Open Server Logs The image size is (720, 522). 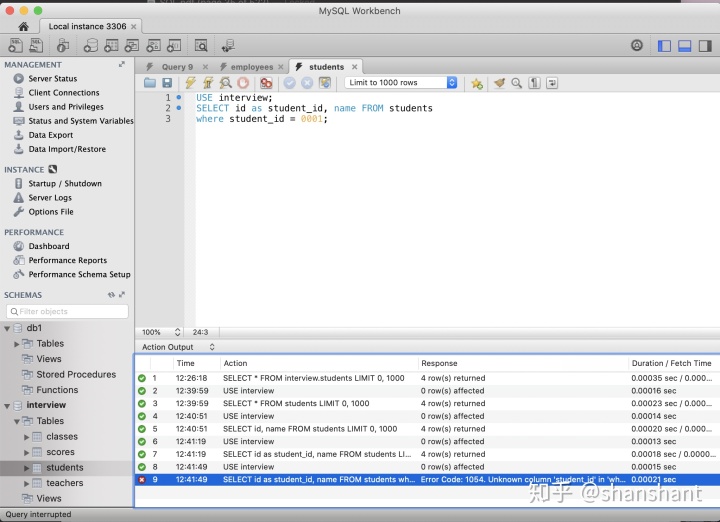tap(50, 198)
